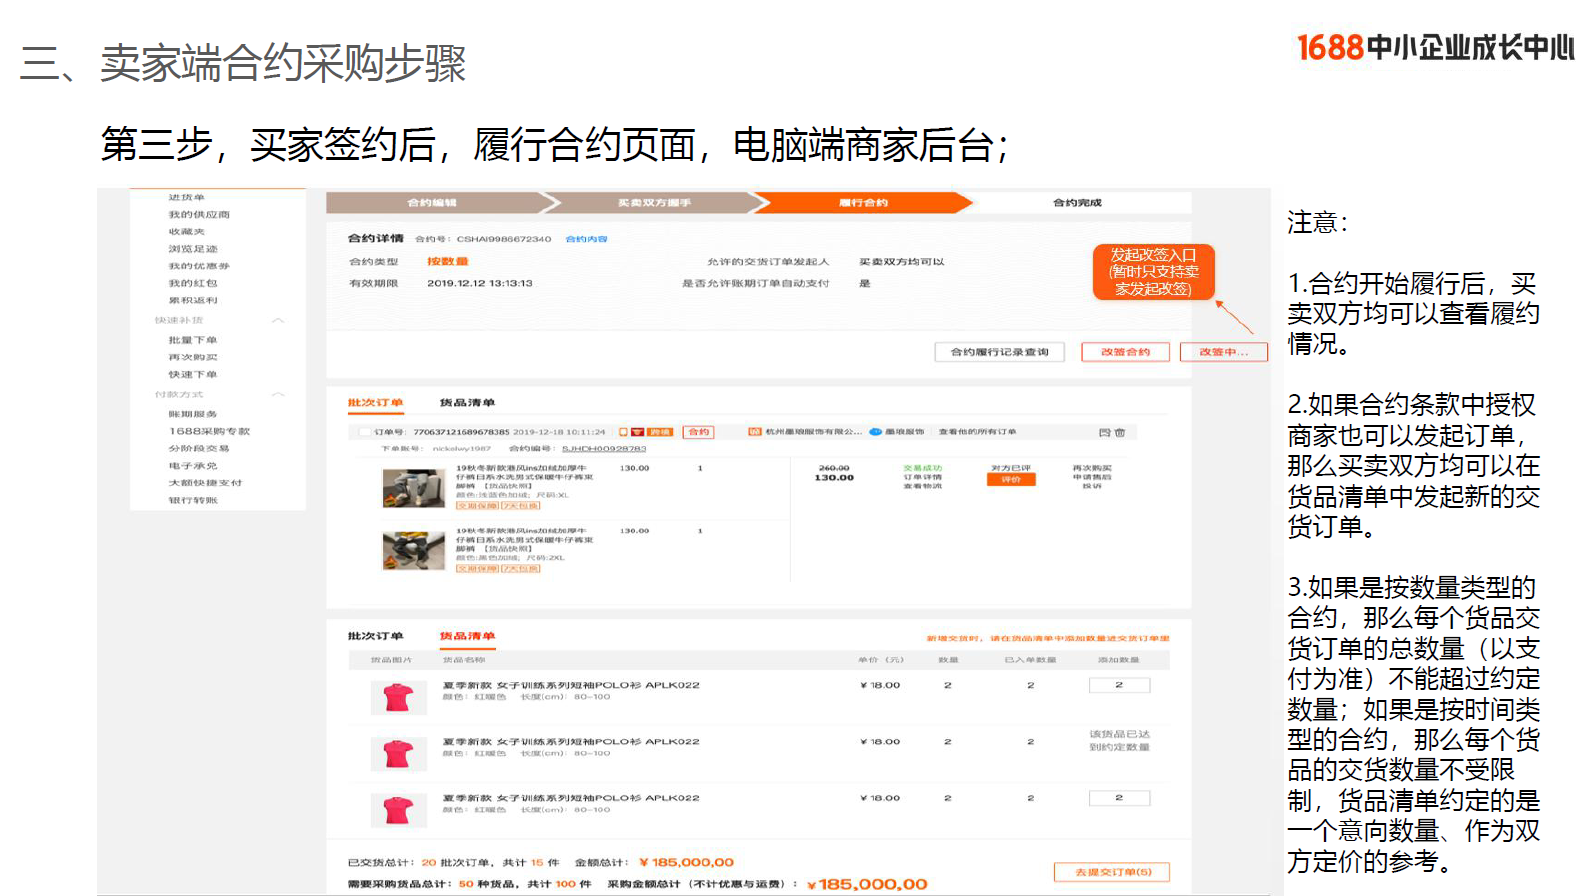Collapse the 付款方式 sidebar section
This screenshot has height=896, width=1576.
pos(278,394)
